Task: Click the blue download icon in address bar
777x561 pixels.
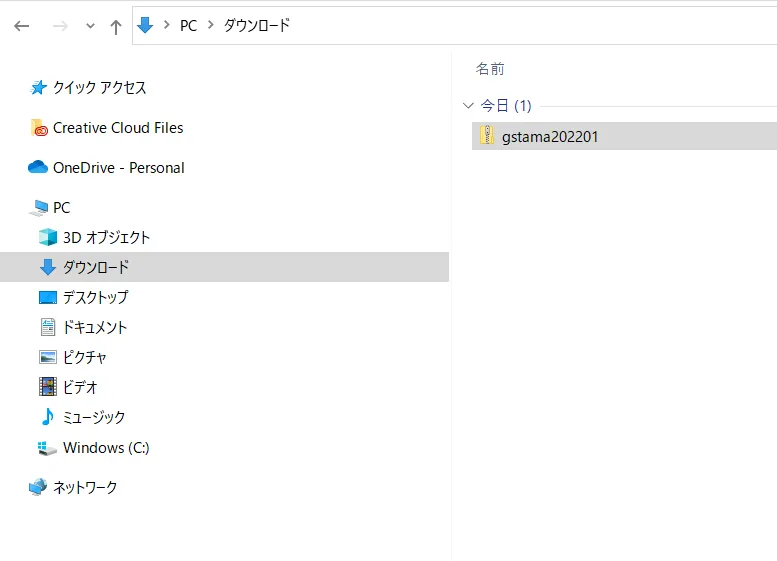Action: tap(145, 26)
